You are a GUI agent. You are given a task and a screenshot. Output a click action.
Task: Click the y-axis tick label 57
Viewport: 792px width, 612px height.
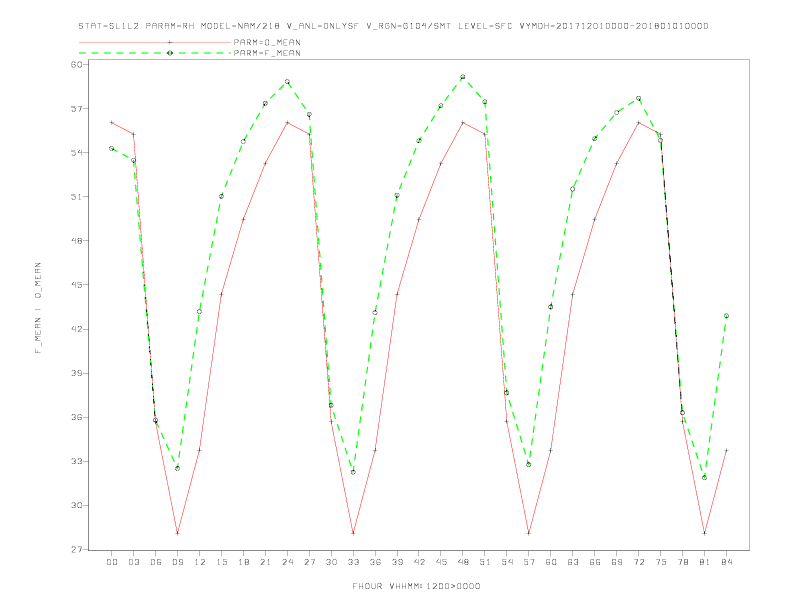pyautogui.click(x=77, y=109)
